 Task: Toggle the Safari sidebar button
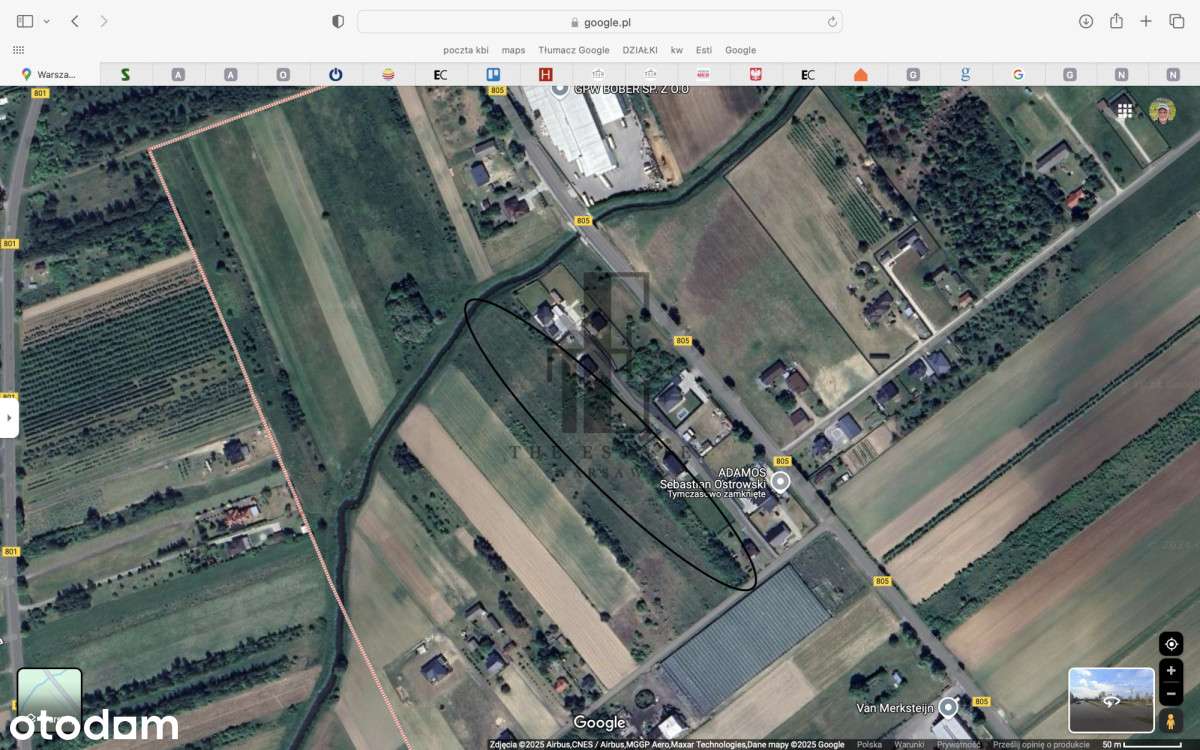point(25,21)
